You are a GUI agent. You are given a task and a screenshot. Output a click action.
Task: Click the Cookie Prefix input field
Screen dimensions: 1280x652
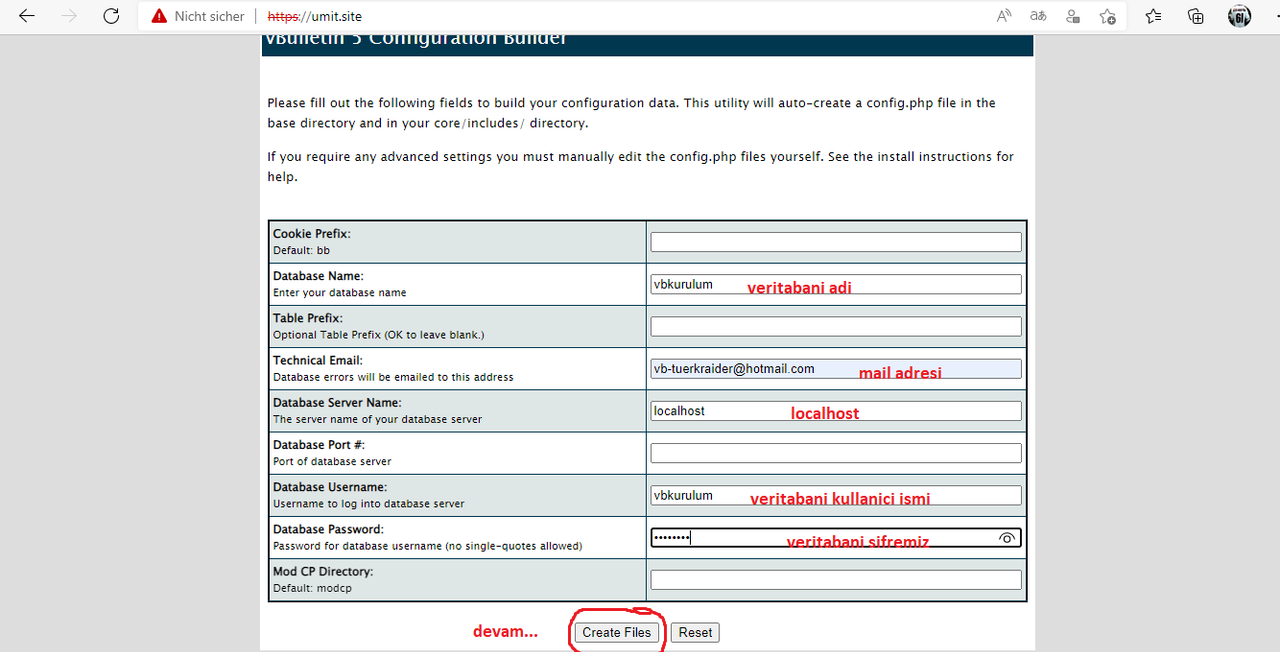point(836,242)
